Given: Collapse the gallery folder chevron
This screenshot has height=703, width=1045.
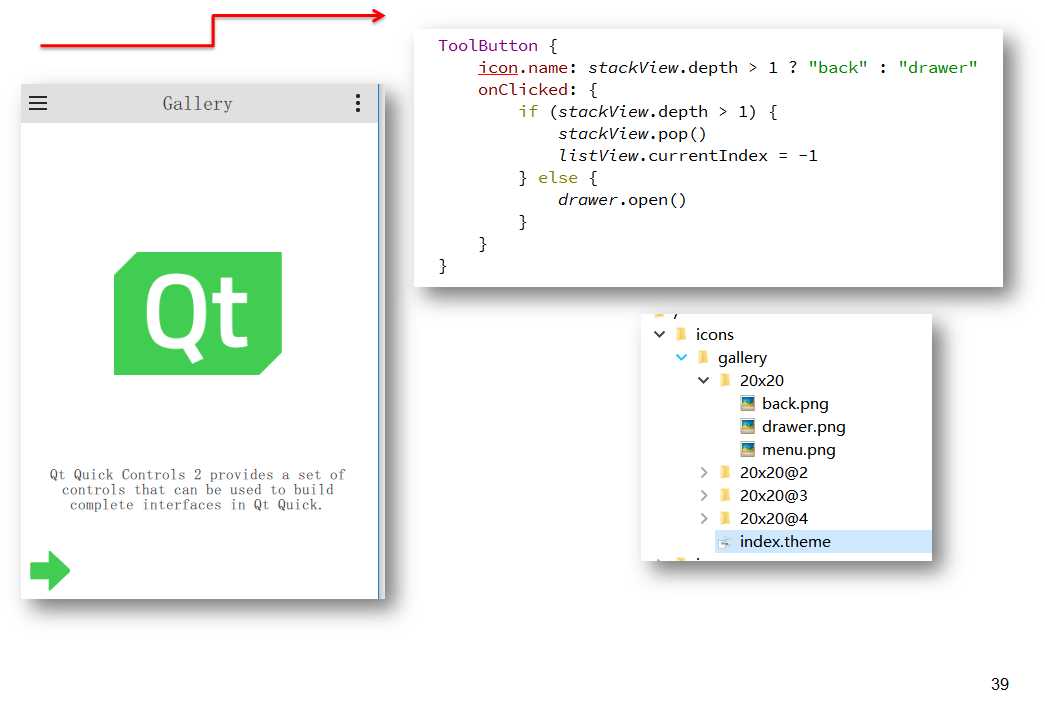Looking at the screenshot, I should tap(681, 357).
